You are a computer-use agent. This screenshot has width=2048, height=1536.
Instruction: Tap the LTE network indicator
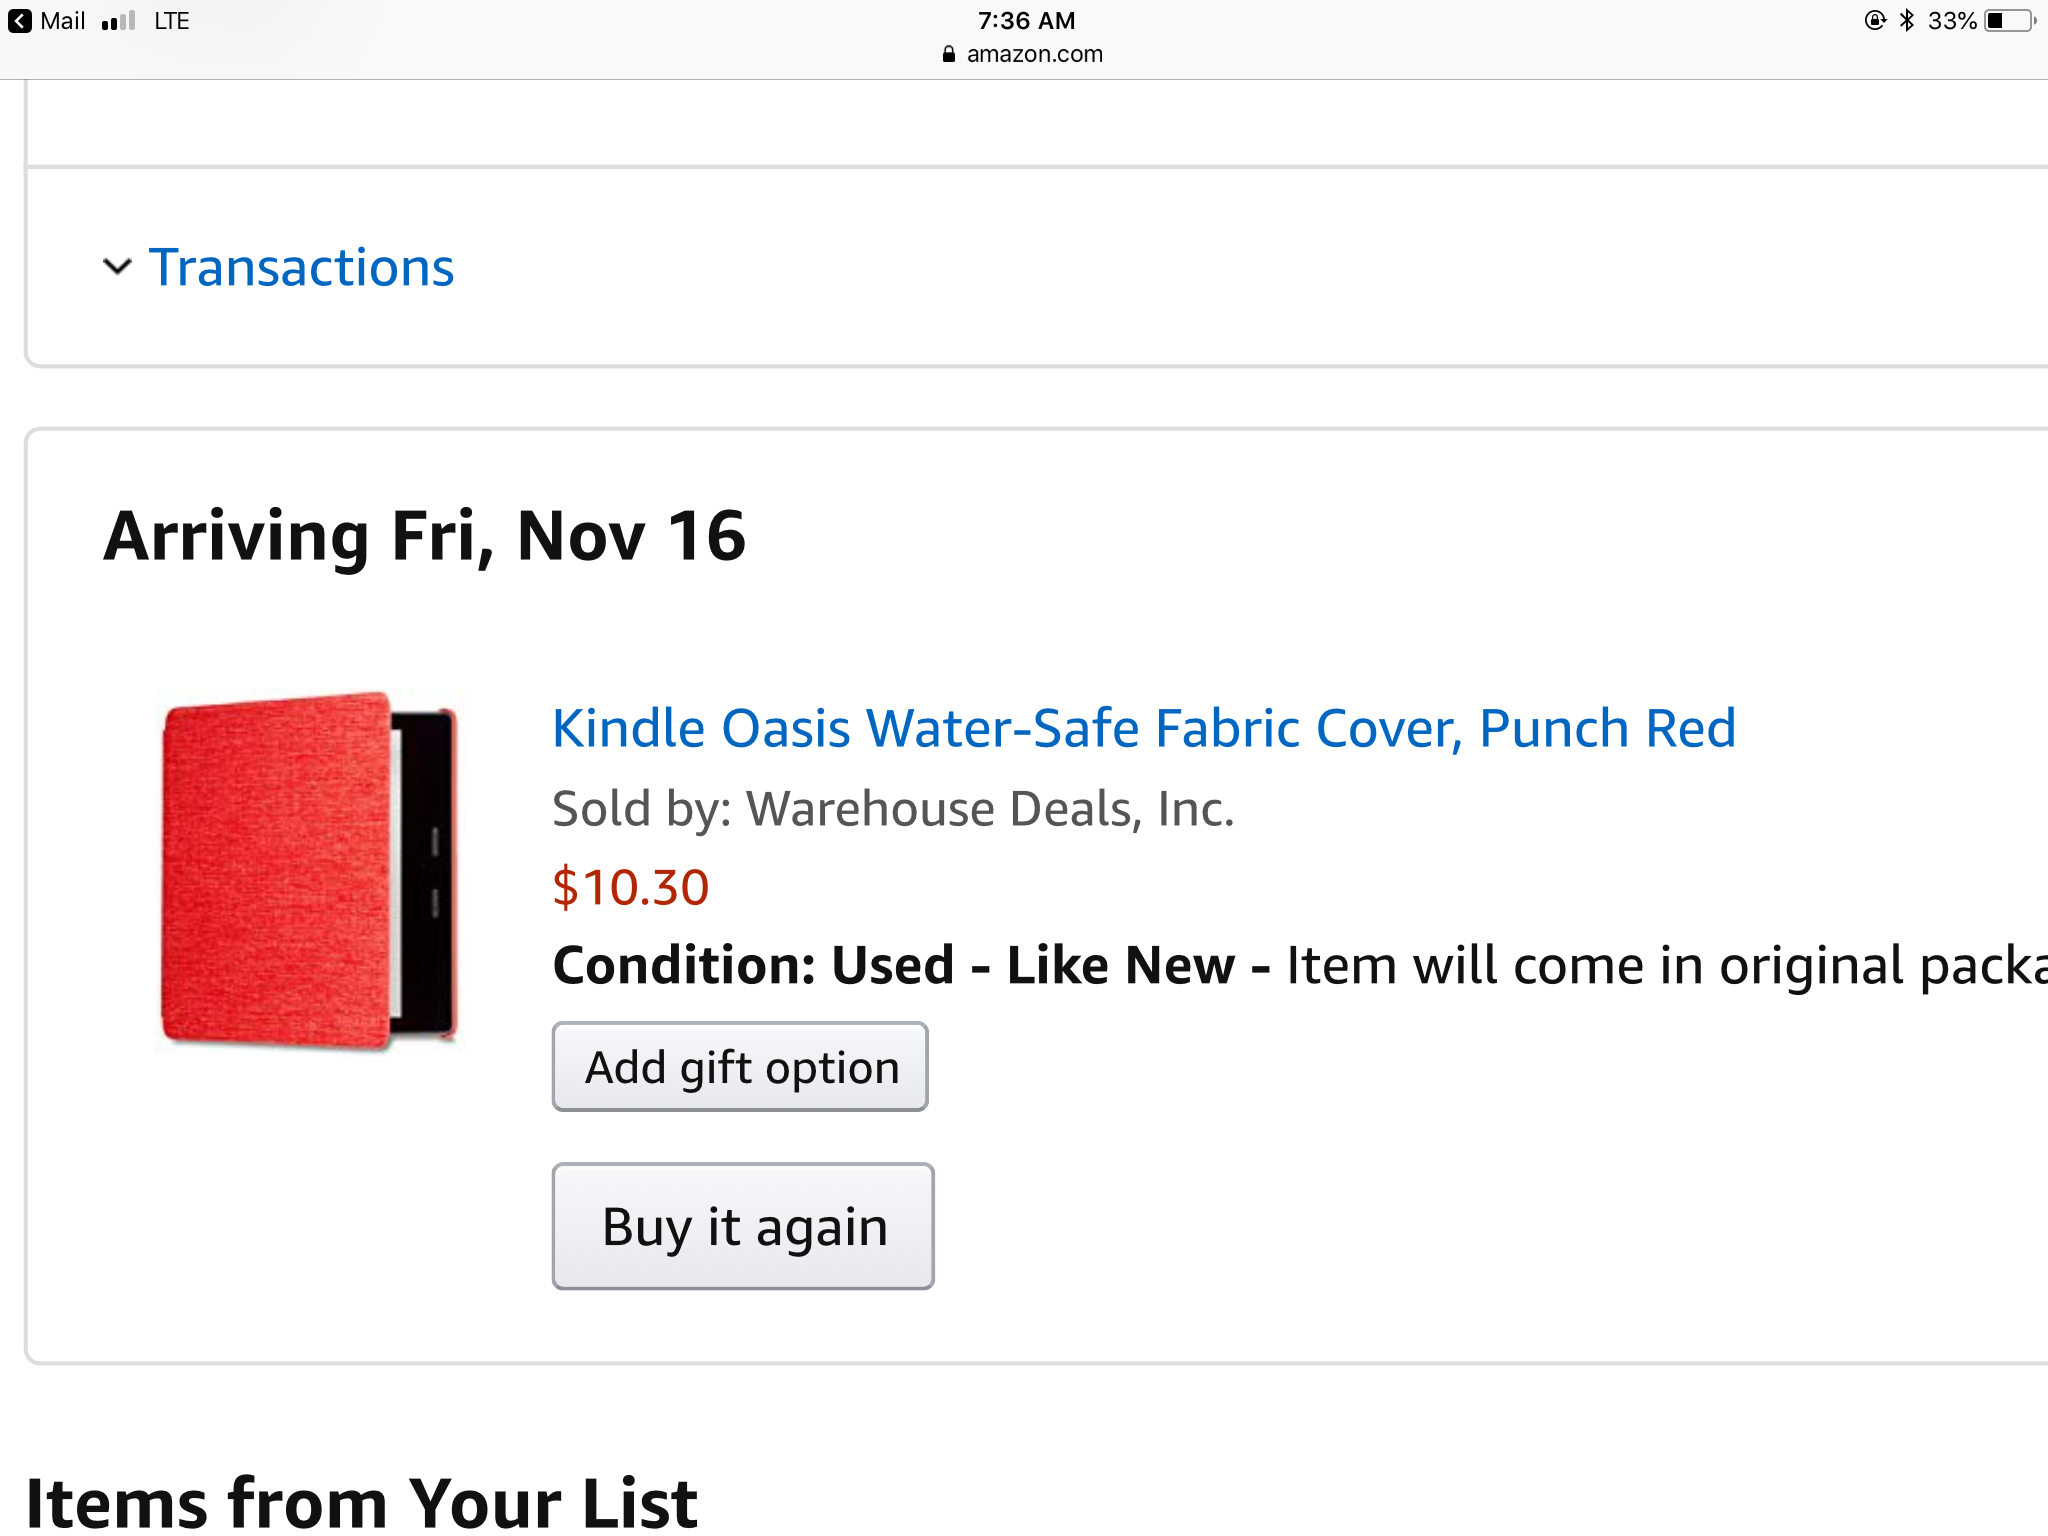(x=172, y=21)
